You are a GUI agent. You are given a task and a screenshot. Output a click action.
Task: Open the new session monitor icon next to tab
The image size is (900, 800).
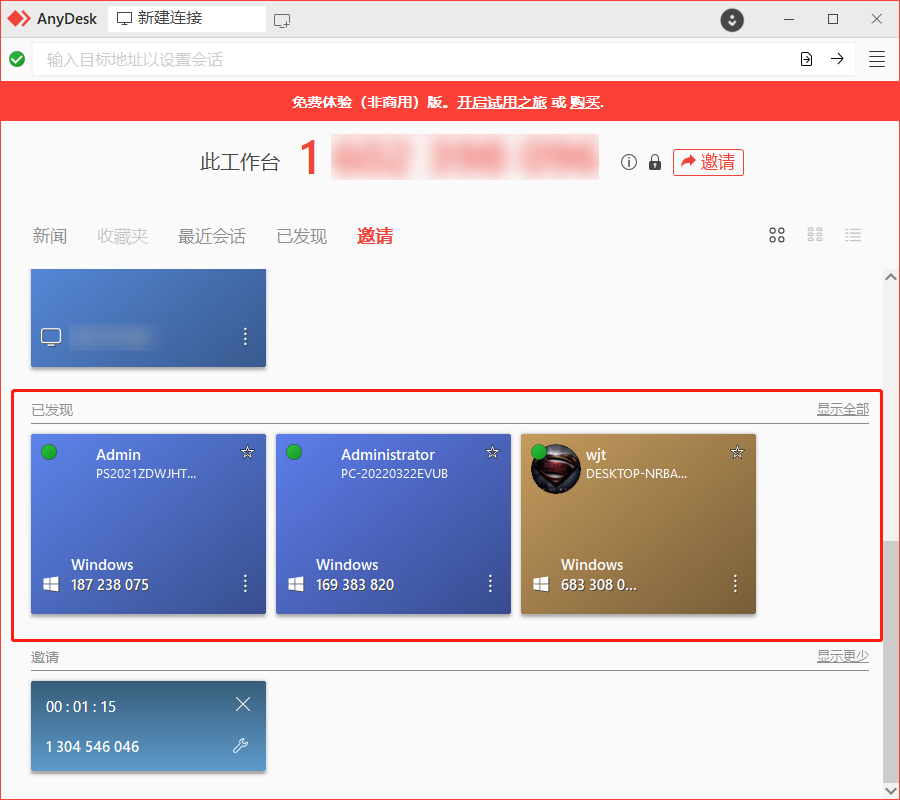[x=282, y=19]
